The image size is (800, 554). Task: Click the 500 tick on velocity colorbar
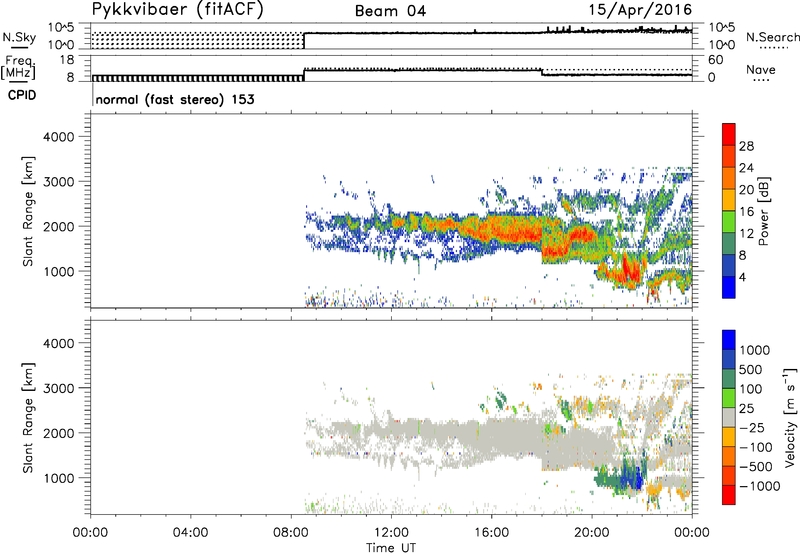[751, 369]
